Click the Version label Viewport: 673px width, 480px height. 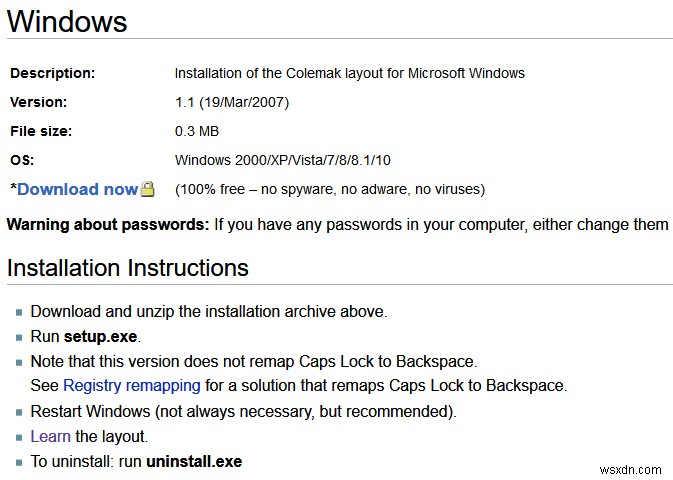click(39, 102)
